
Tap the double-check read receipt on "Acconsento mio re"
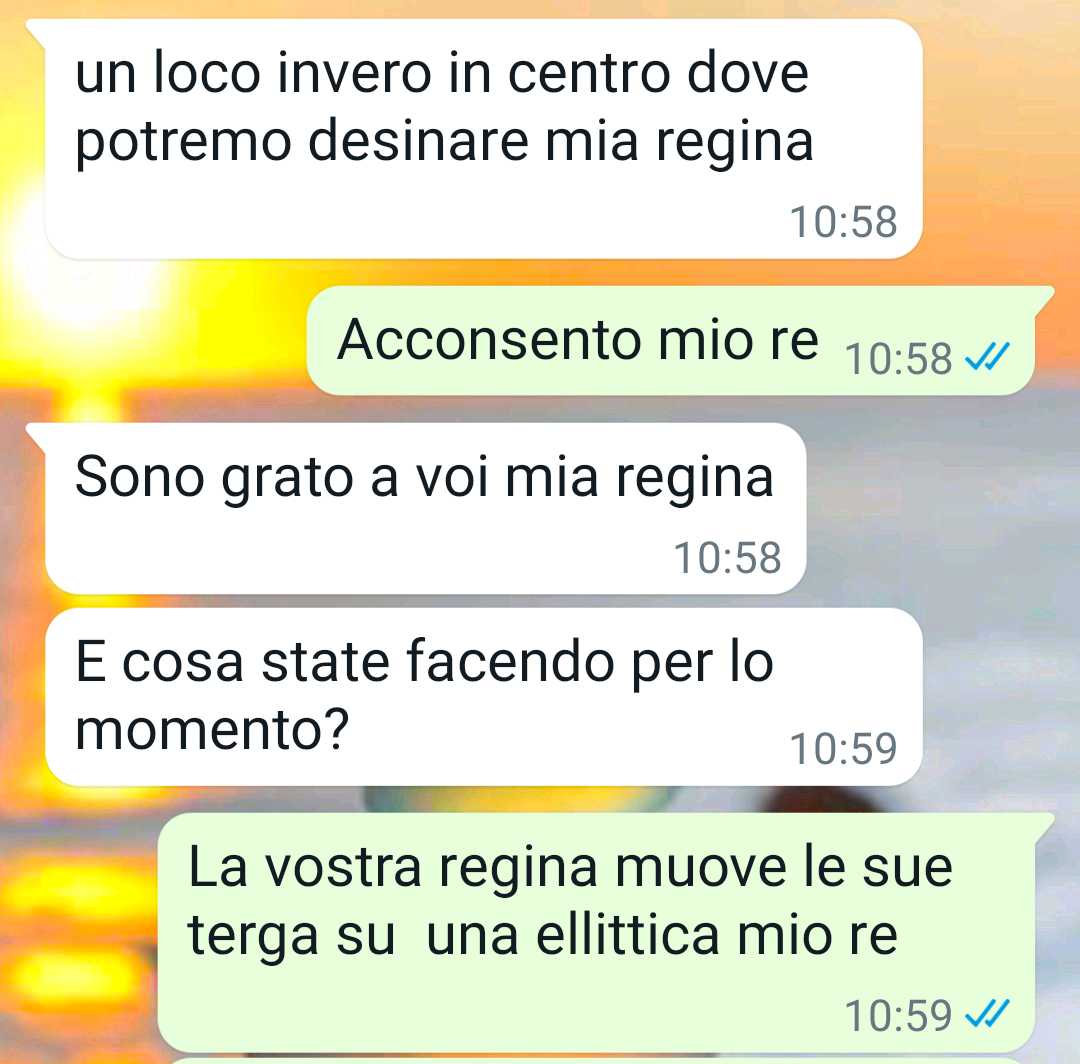[x=987, y=357]
